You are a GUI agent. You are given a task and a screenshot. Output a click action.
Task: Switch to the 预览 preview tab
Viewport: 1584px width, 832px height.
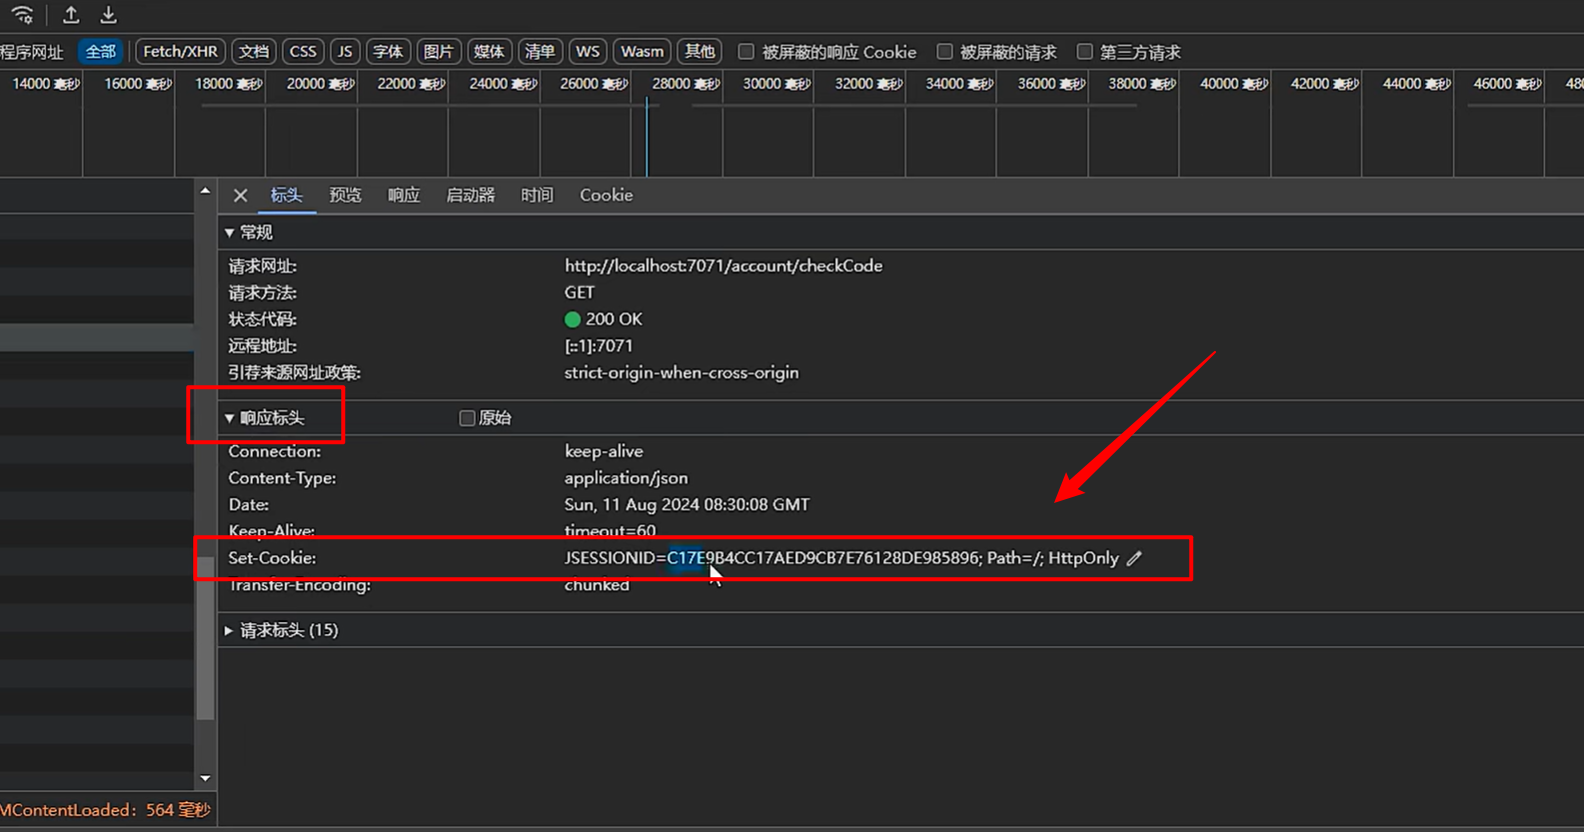click(x=345, y=196)
